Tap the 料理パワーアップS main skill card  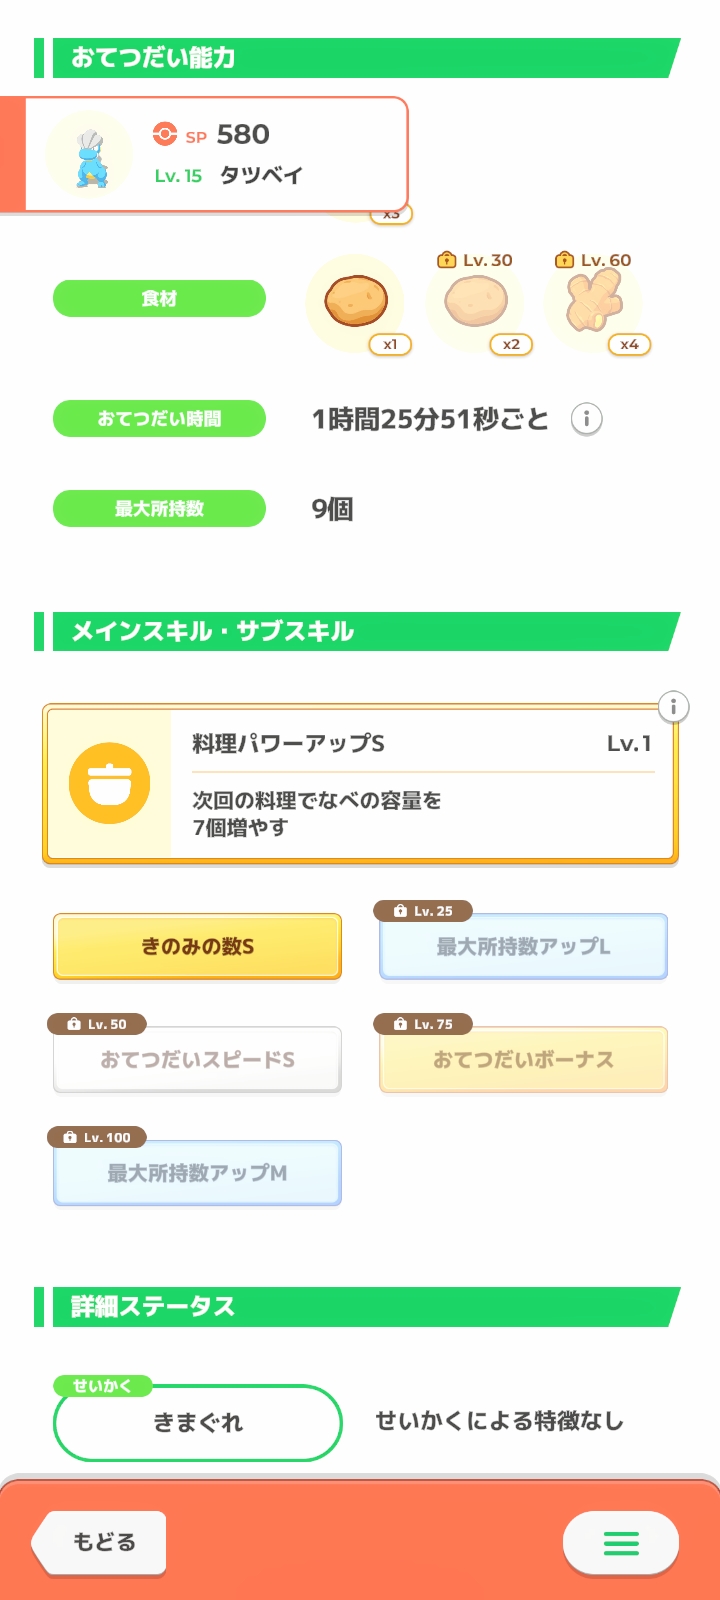[420, 785]
